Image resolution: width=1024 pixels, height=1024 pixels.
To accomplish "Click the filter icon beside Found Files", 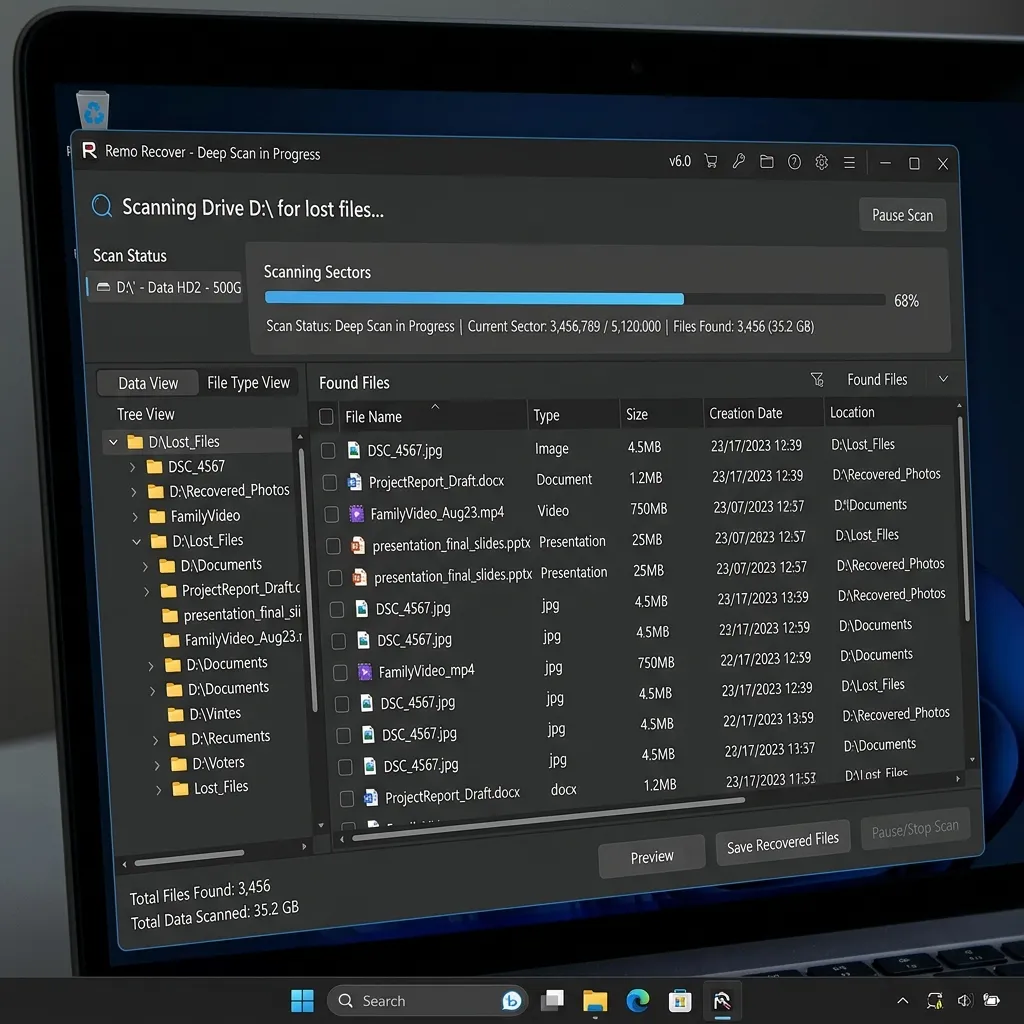I will (817, 379).
